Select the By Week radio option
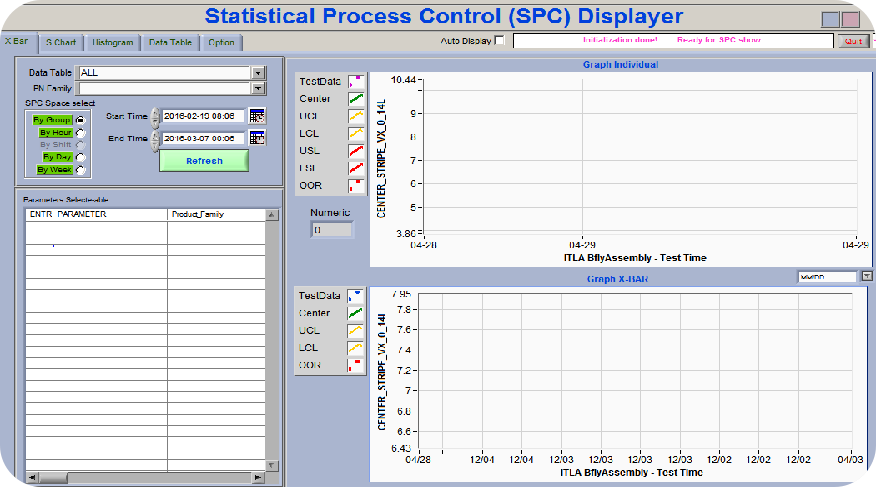Screen dimensions: 876x488 (81, 169)
